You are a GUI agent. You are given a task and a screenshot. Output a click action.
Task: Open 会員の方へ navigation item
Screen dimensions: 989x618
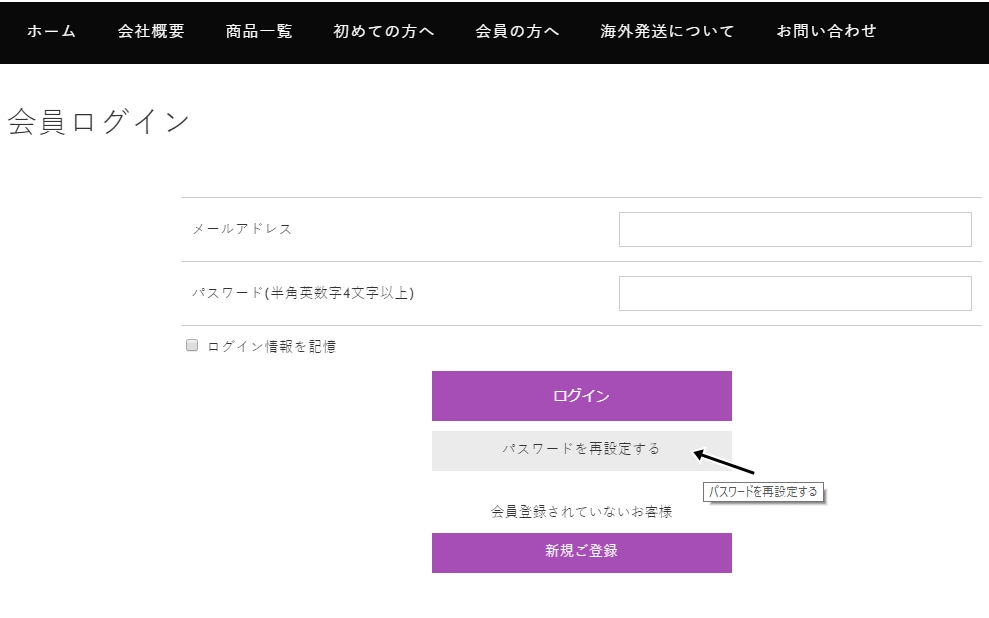click(517, 32)
